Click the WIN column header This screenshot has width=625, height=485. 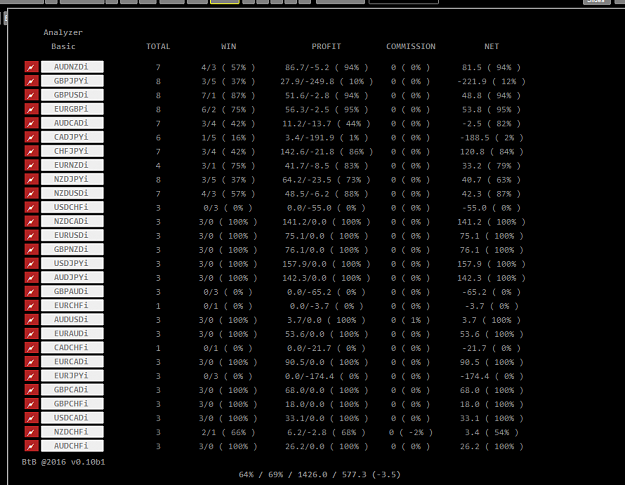[x=228, y=46]
